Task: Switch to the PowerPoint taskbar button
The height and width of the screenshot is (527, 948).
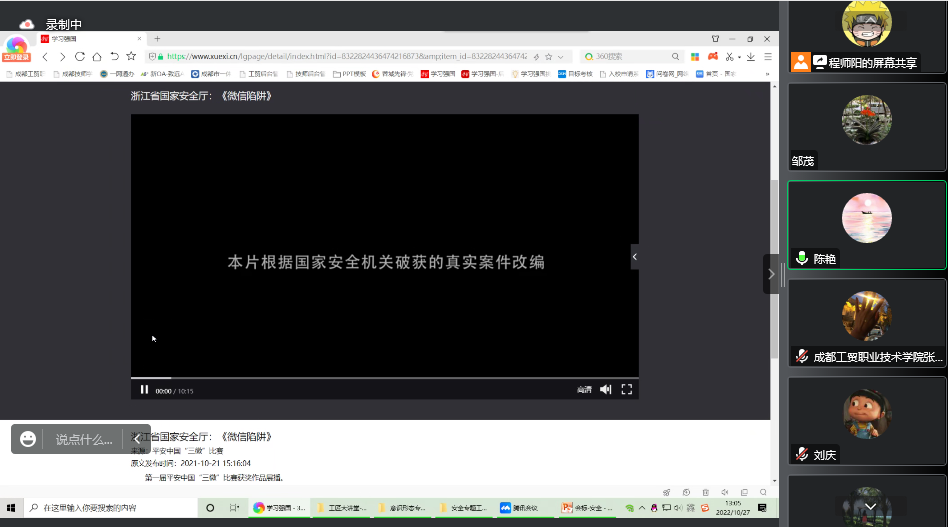Action: (x=586, y=508)
